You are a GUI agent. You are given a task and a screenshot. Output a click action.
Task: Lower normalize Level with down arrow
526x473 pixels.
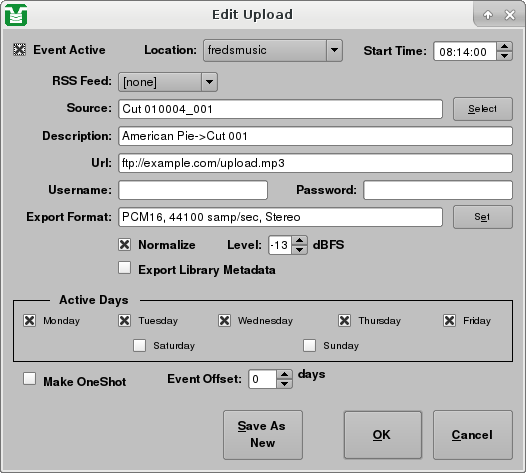tap(299, 250)
